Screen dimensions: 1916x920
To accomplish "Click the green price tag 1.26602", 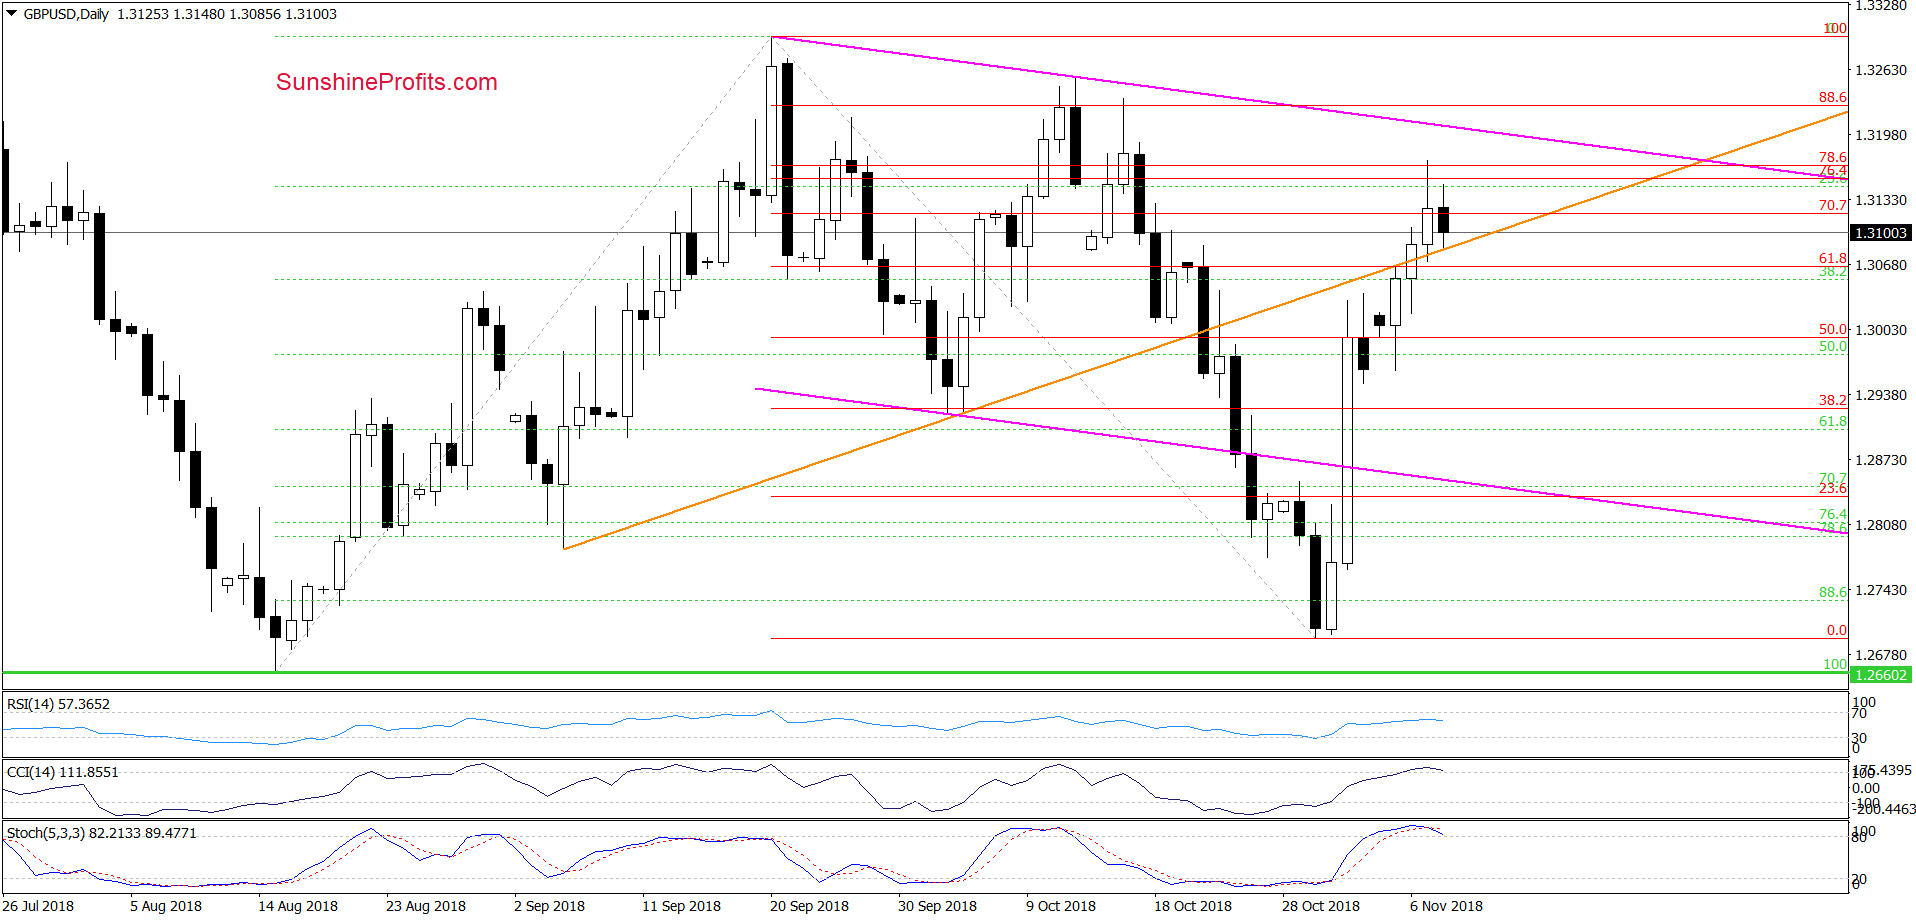I will 1880,675.
